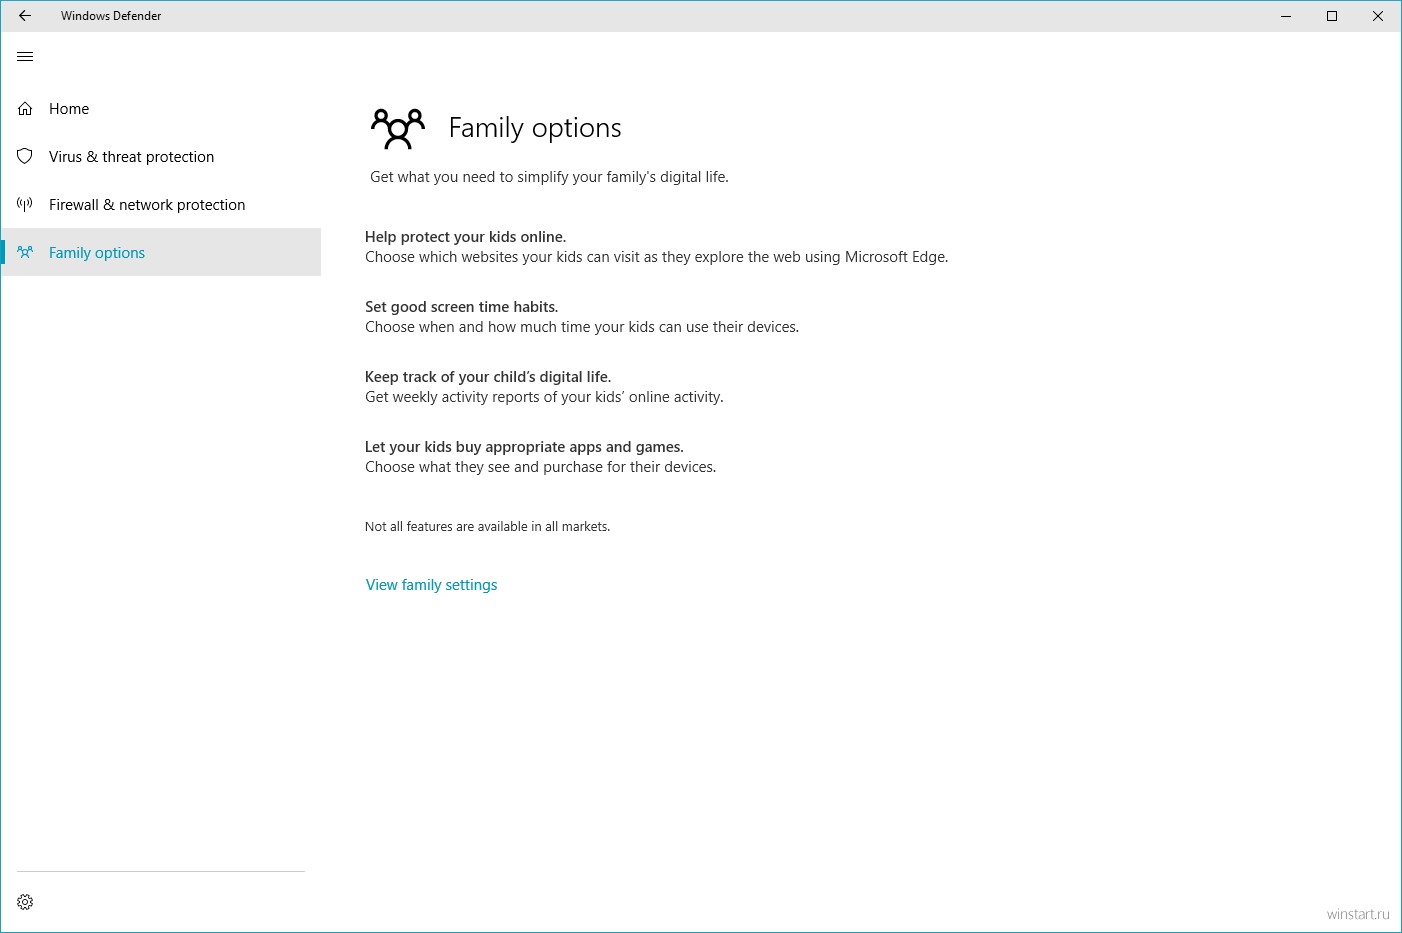Click the Firewall network antenna icon
Image resolution: width=1402 pixels, height=933 pixels.
pos(25,205)
